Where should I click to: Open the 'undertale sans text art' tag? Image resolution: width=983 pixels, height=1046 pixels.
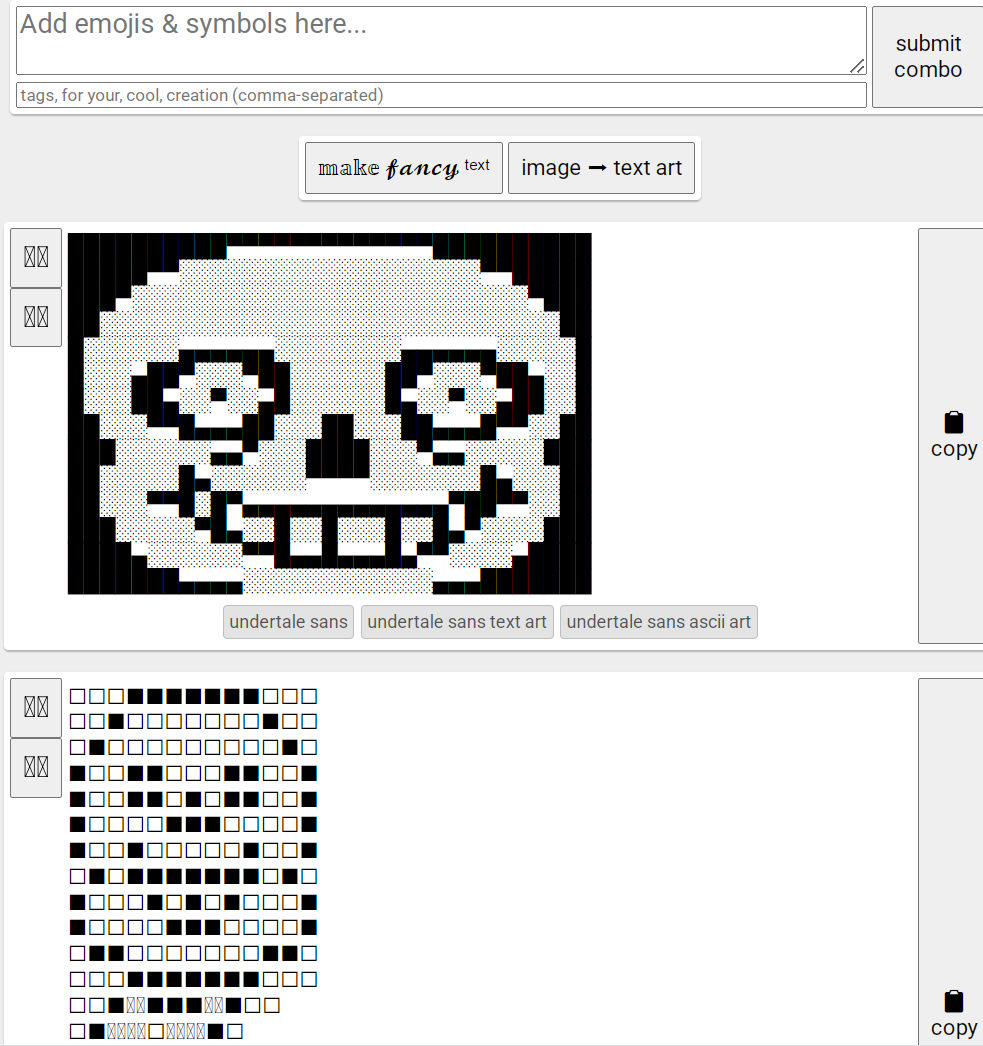pos(457,622)
